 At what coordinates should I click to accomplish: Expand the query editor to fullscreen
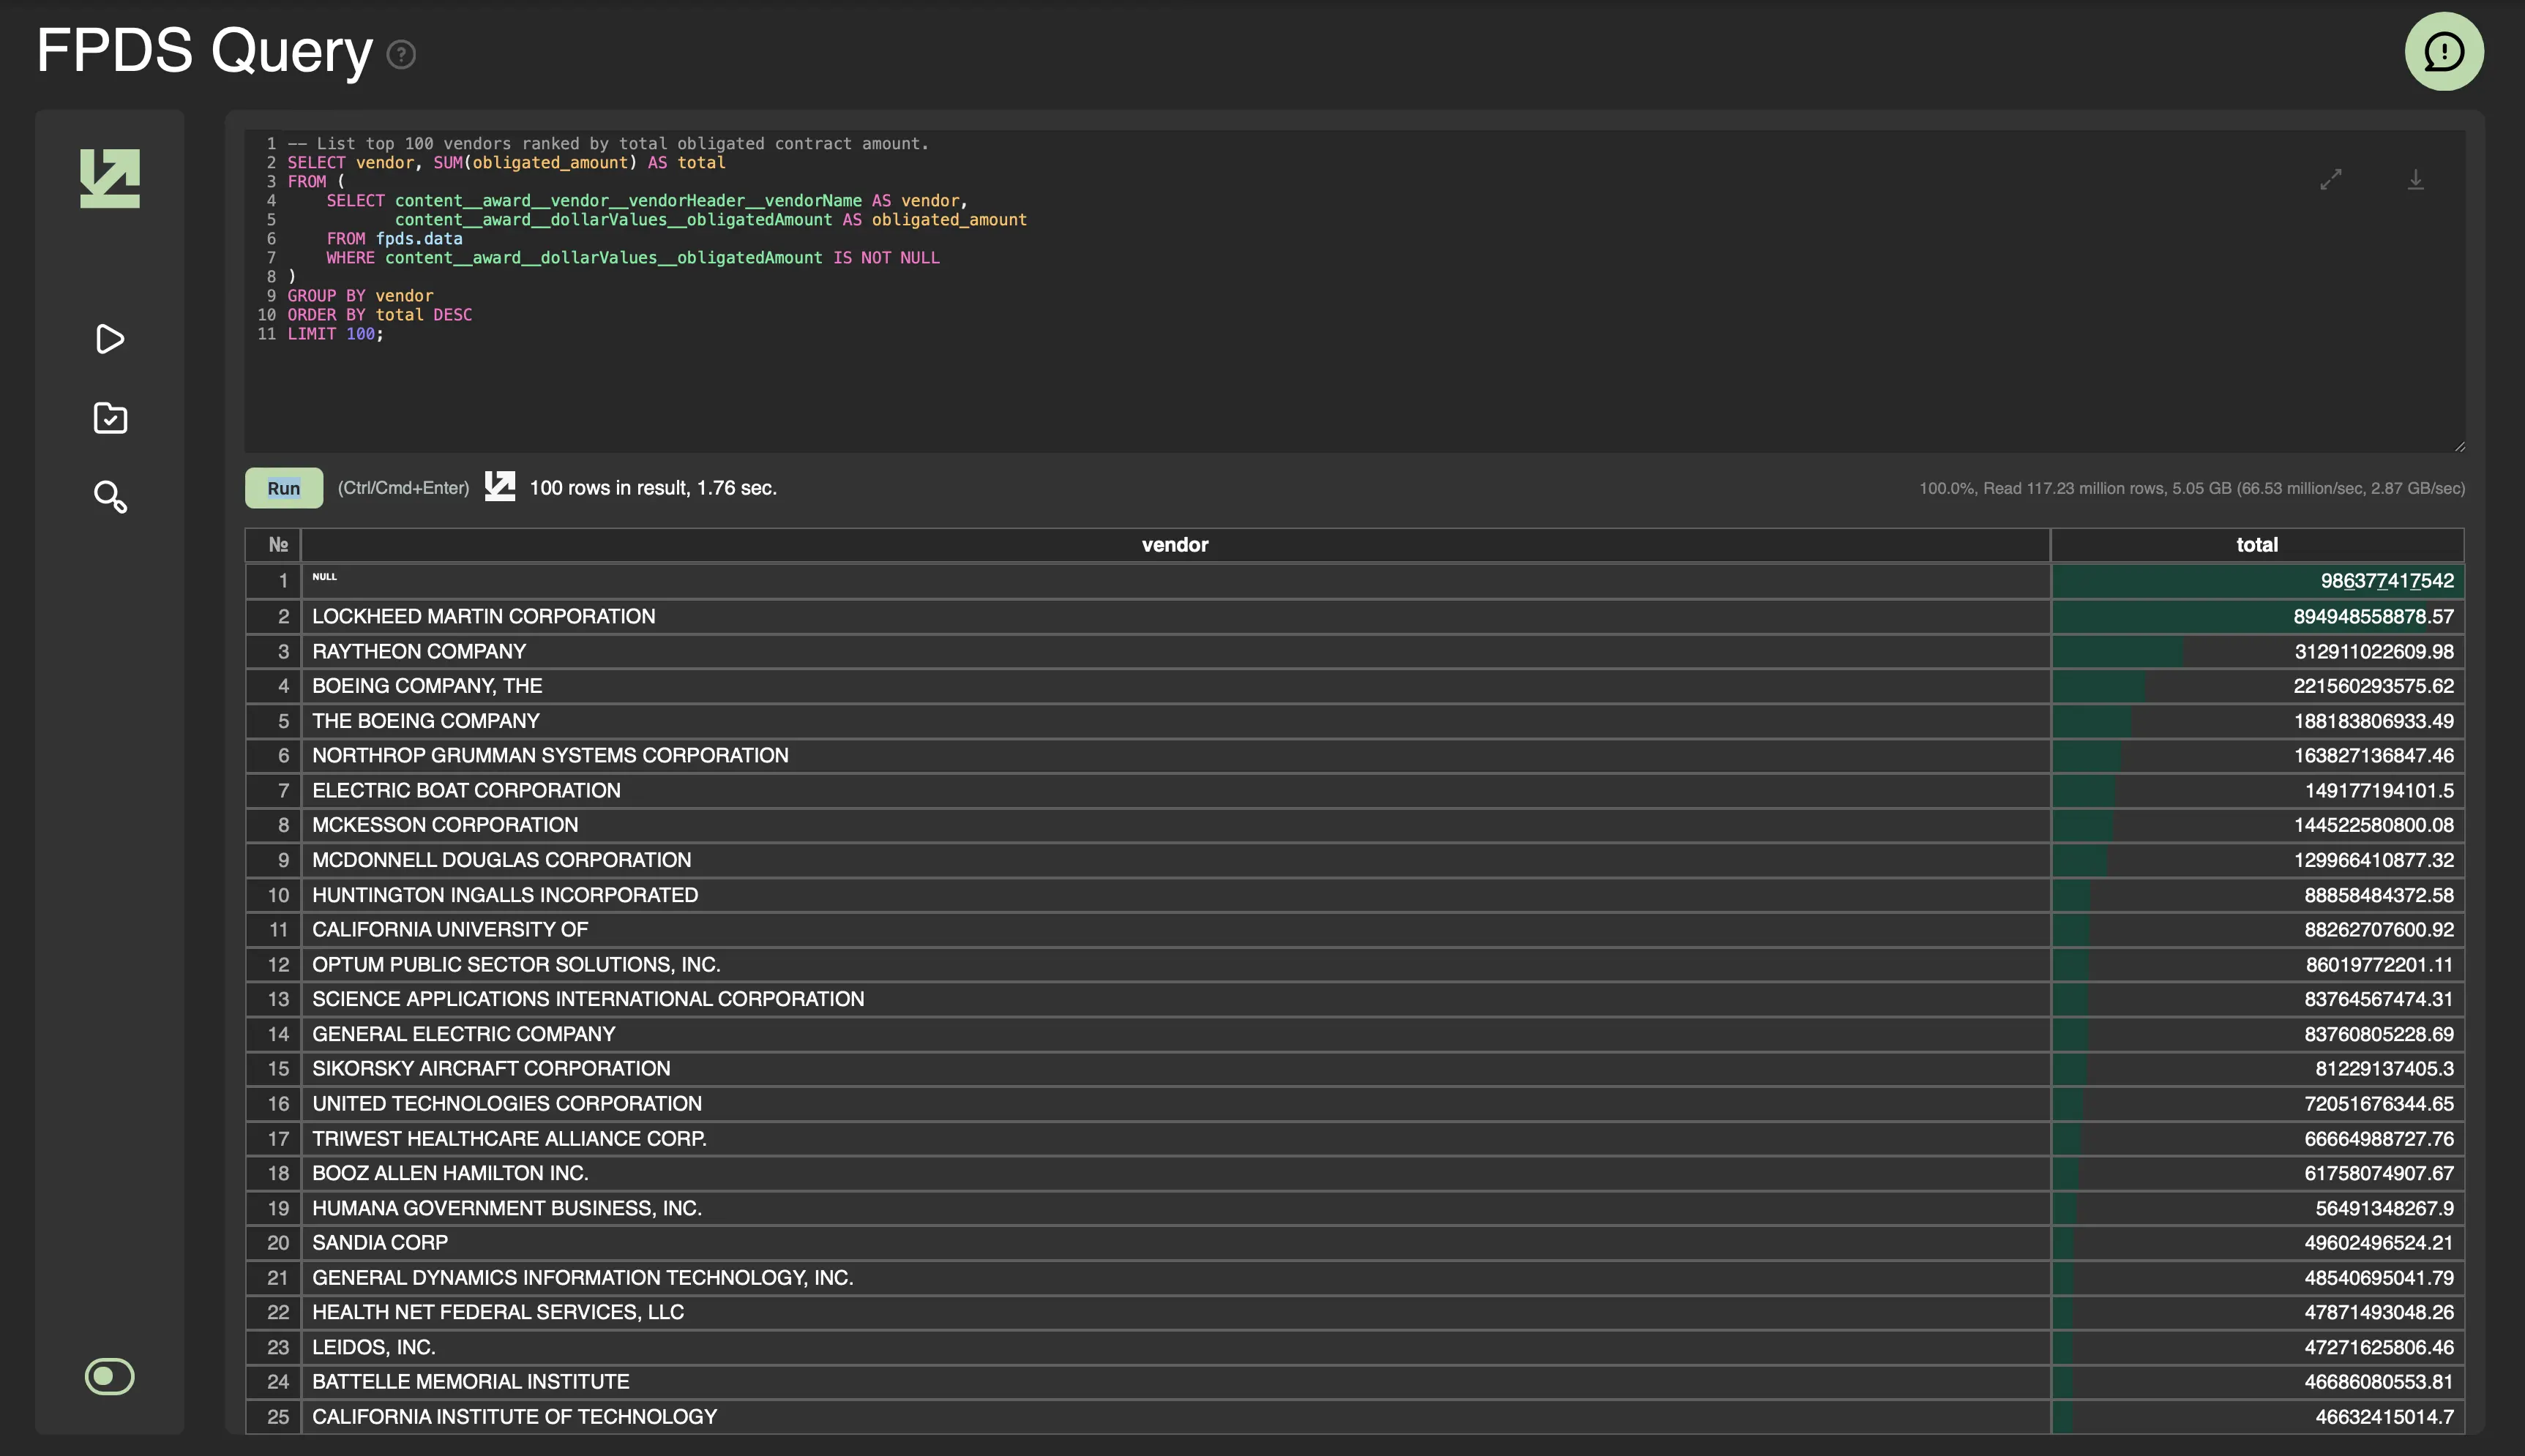[x=2331, y=179]
